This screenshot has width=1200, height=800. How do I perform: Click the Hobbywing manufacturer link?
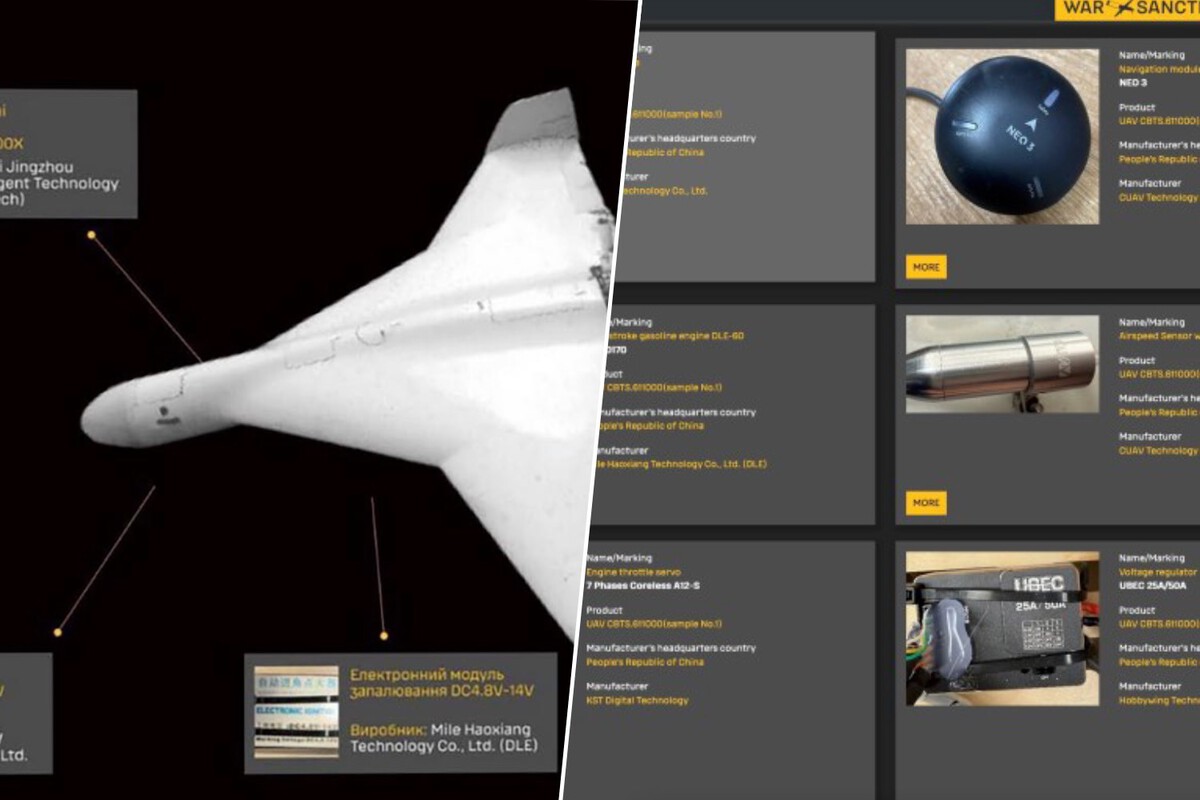click(1158, 701)
